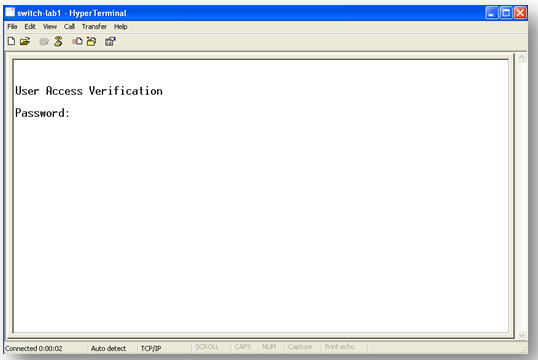Click the SCROLL status indicator

207,347
